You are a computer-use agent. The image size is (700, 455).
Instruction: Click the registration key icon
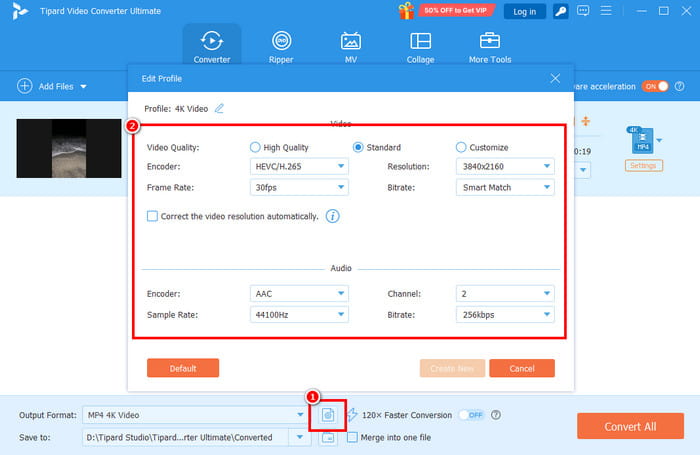coord(560,11)
